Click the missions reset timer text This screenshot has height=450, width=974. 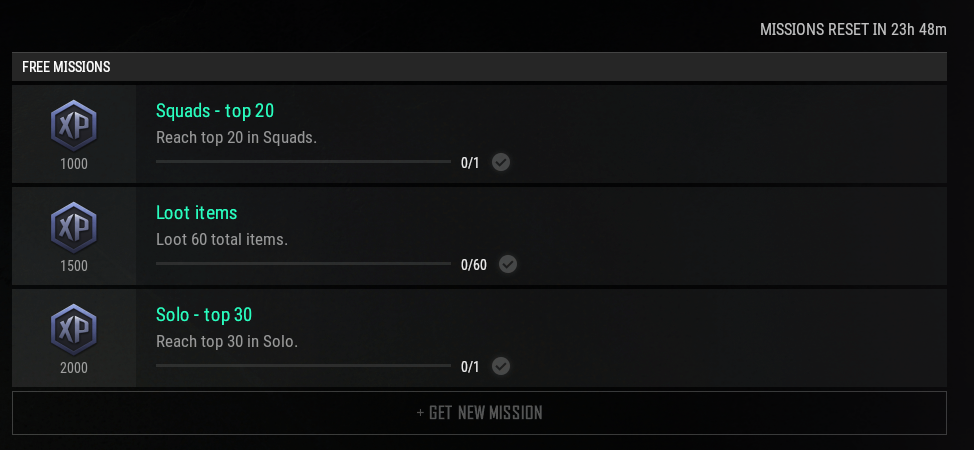click(853, 29)
